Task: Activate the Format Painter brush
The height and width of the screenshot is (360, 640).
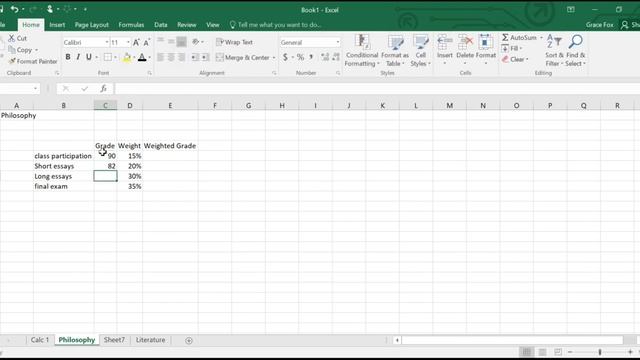Action: pos(33,61)
